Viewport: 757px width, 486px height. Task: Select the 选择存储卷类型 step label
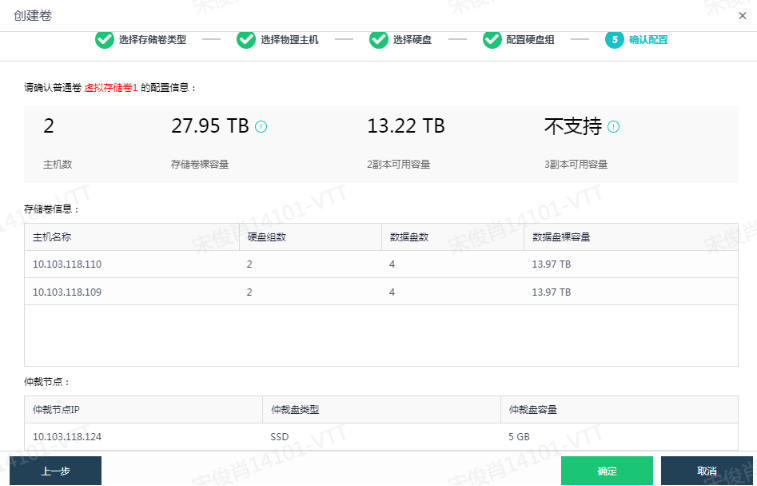click(x=152, y=40)
